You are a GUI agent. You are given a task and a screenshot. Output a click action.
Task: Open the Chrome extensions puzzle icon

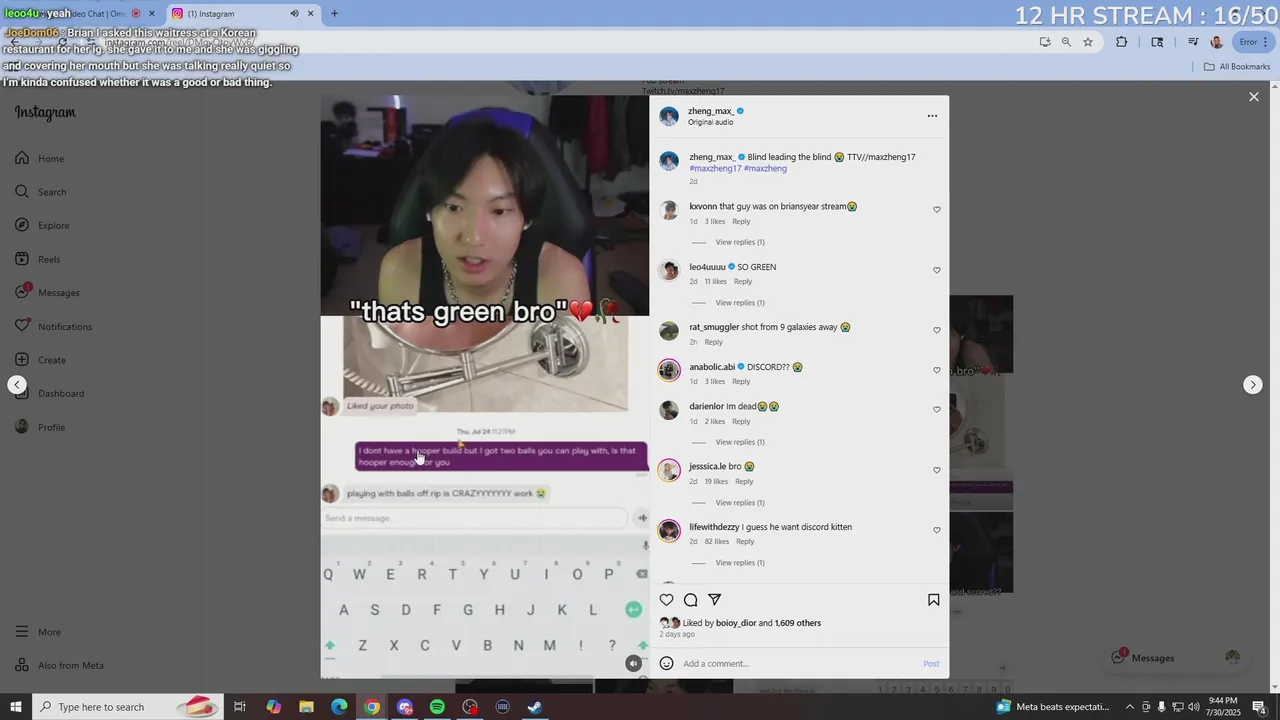pos(1121,42)
